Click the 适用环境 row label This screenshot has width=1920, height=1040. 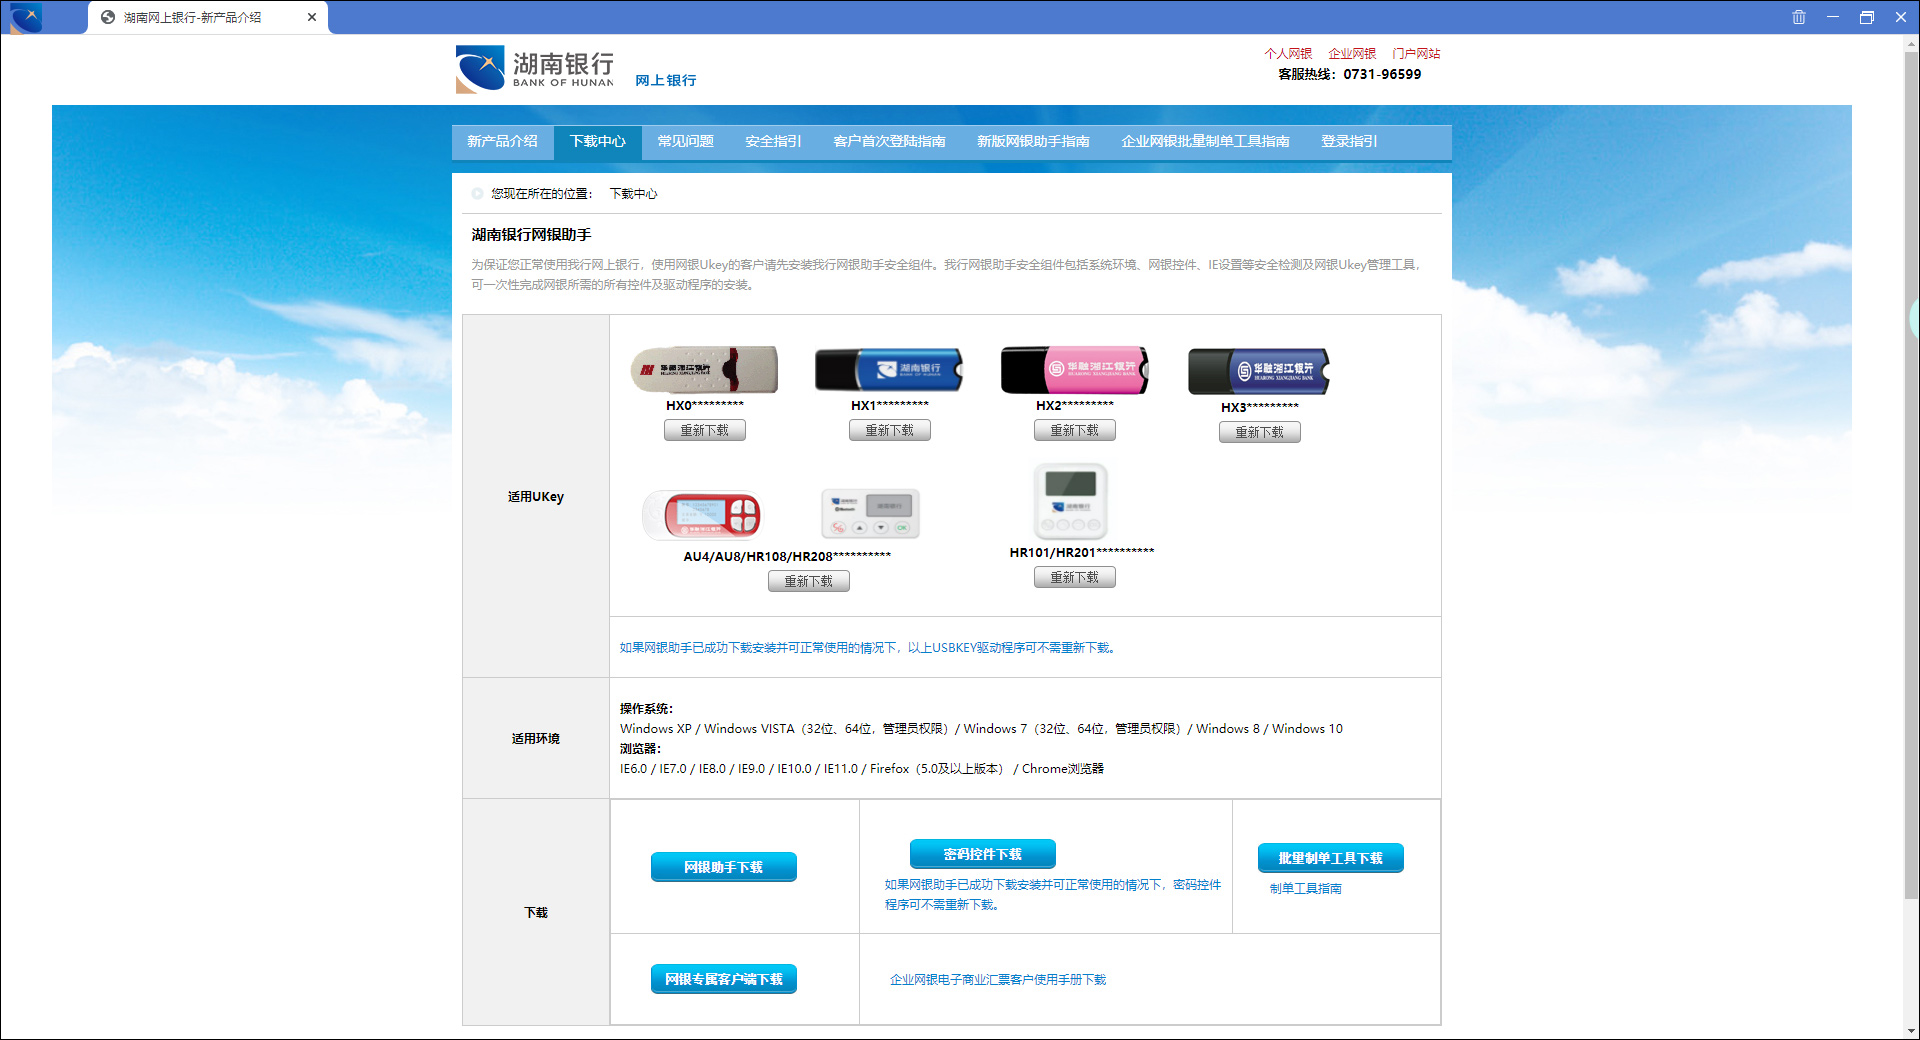(x=536, y=739)
